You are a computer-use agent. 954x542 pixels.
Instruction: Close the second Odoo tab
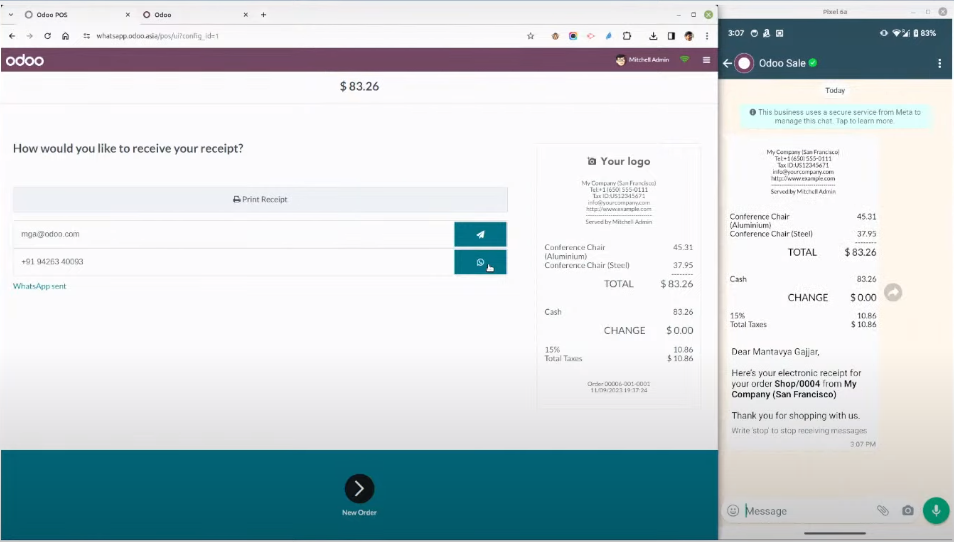[245, 15]
